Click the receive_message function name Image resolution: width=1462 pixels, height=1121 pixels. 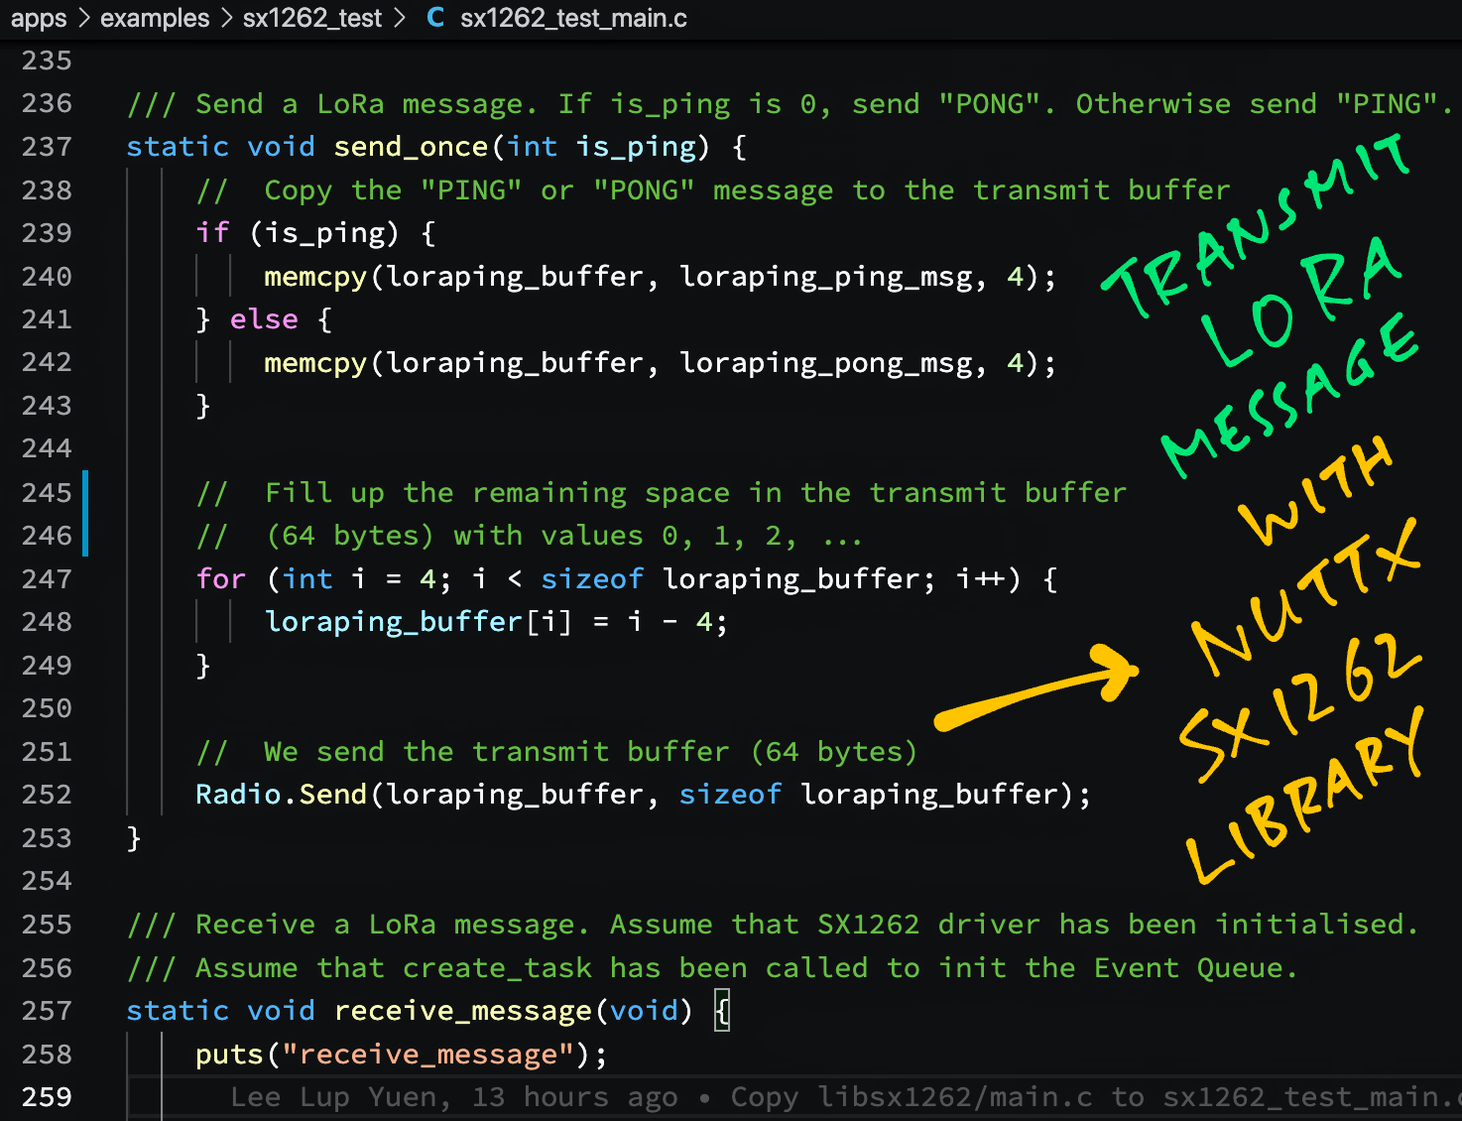[x=463, y=1011]
